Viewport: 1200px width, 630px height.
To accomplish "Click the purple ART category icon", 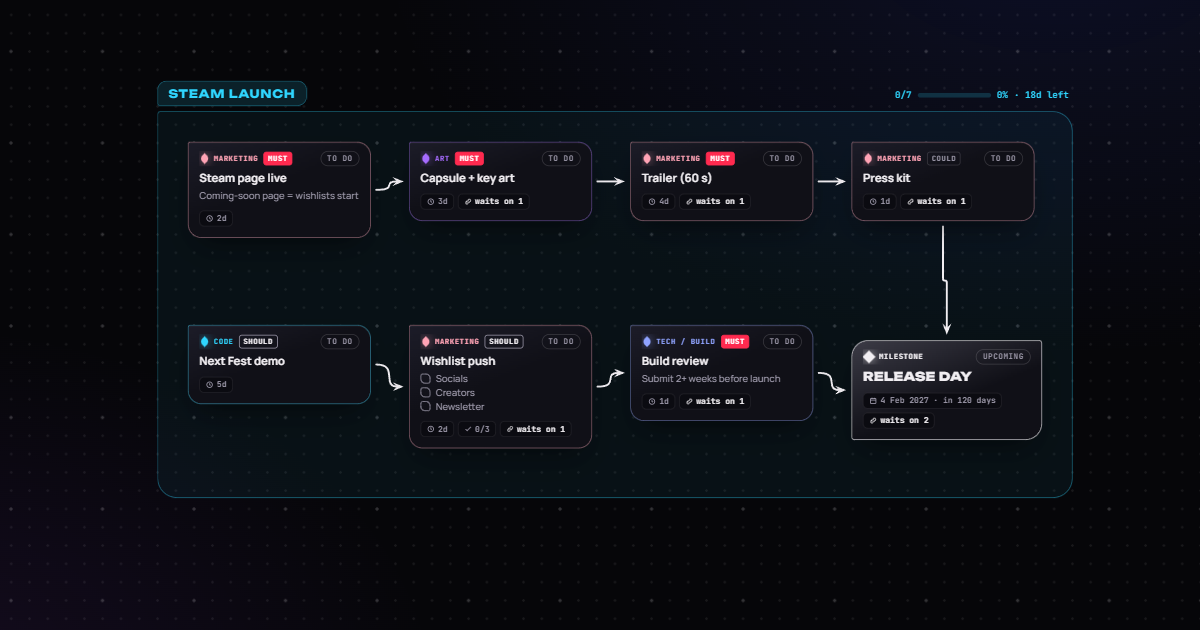I will pyautogui.click(x=426, y=158).
